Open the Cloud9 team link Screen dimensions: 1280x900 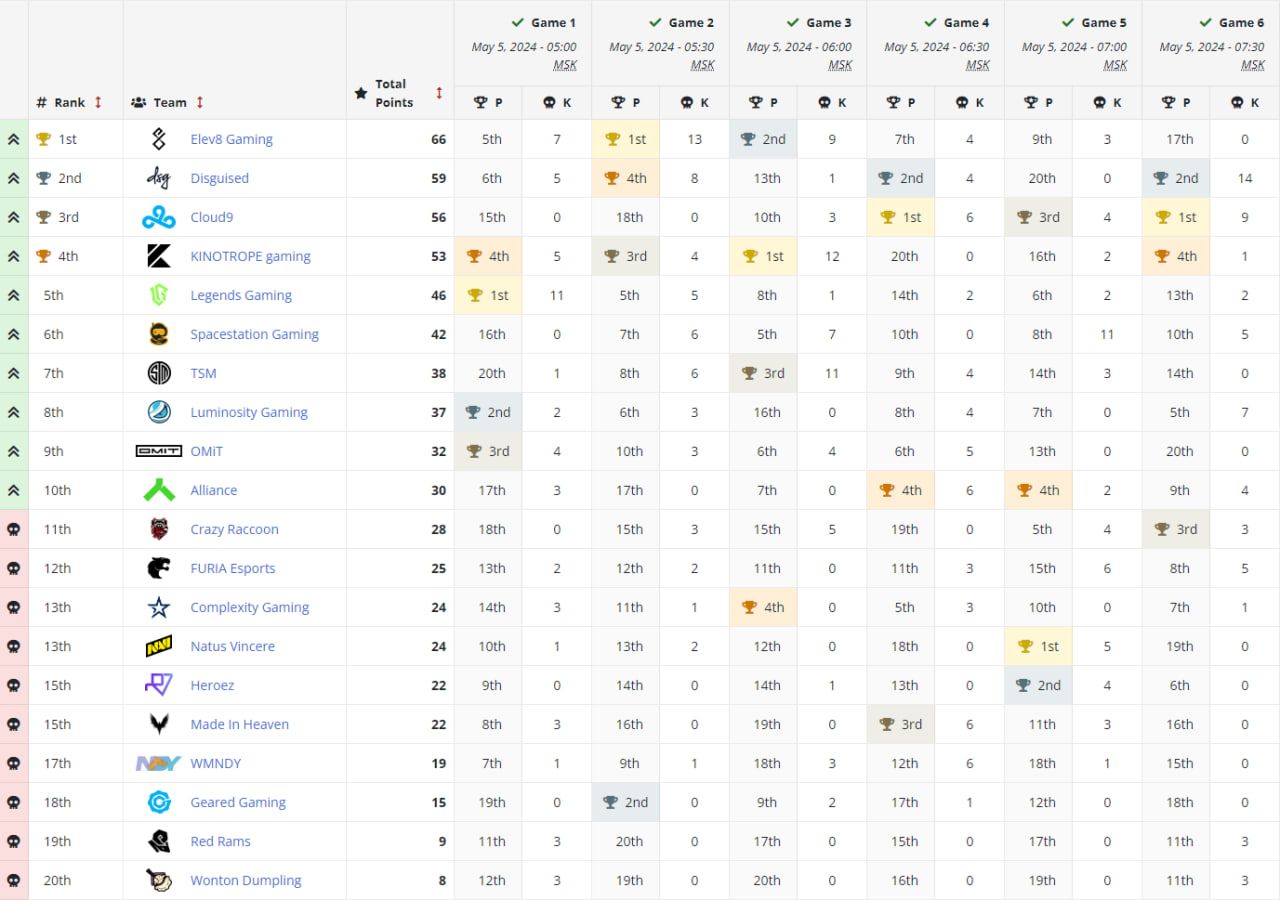[211, 217]
